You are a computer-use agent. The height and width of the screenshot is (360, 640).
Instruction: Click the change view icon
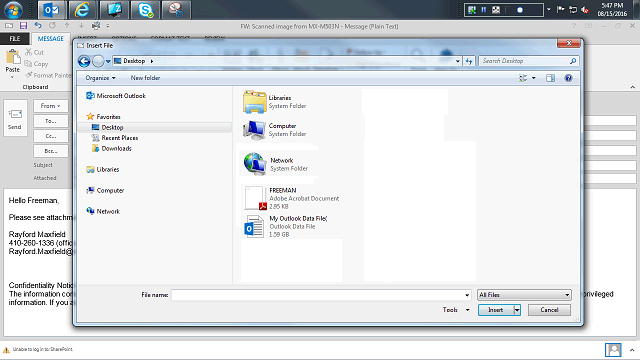pos(523,78)
